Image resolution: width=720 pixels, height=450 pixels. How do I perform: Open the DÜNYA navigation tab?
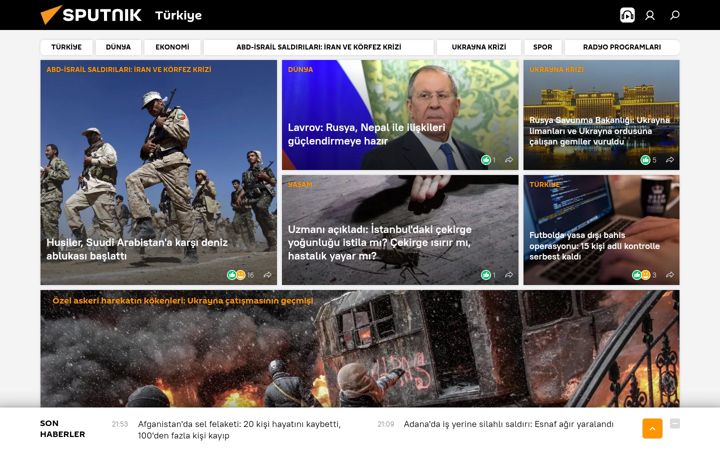(x=118, y=47)
